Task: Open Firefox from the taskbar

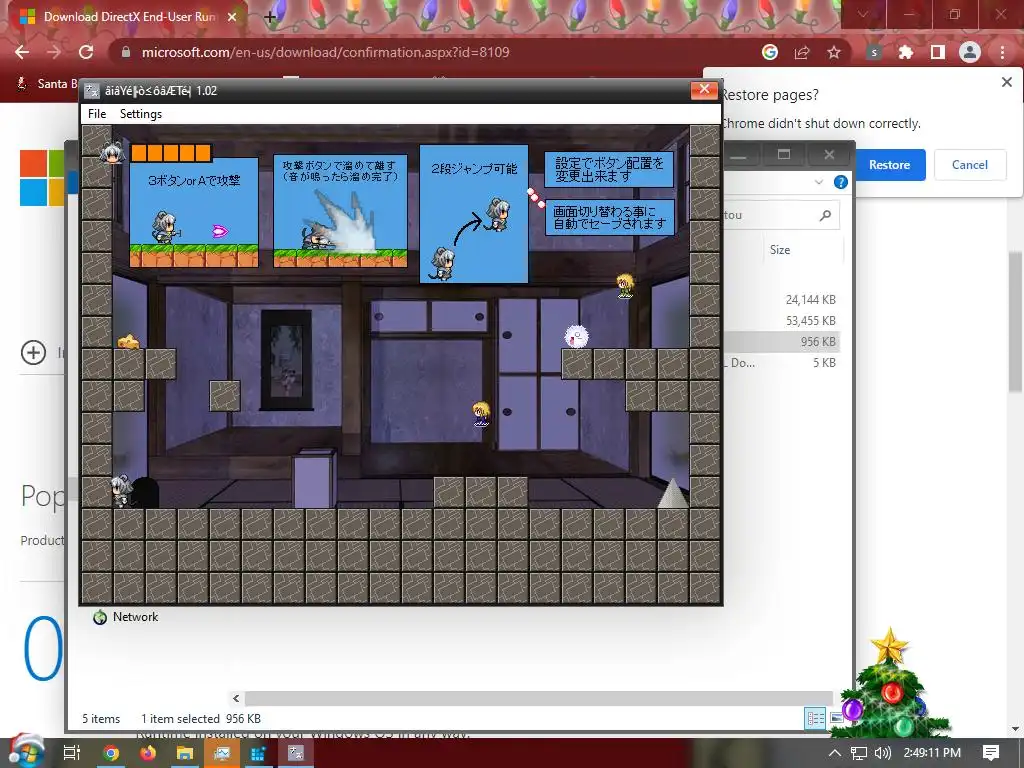Action: (148, 753)
